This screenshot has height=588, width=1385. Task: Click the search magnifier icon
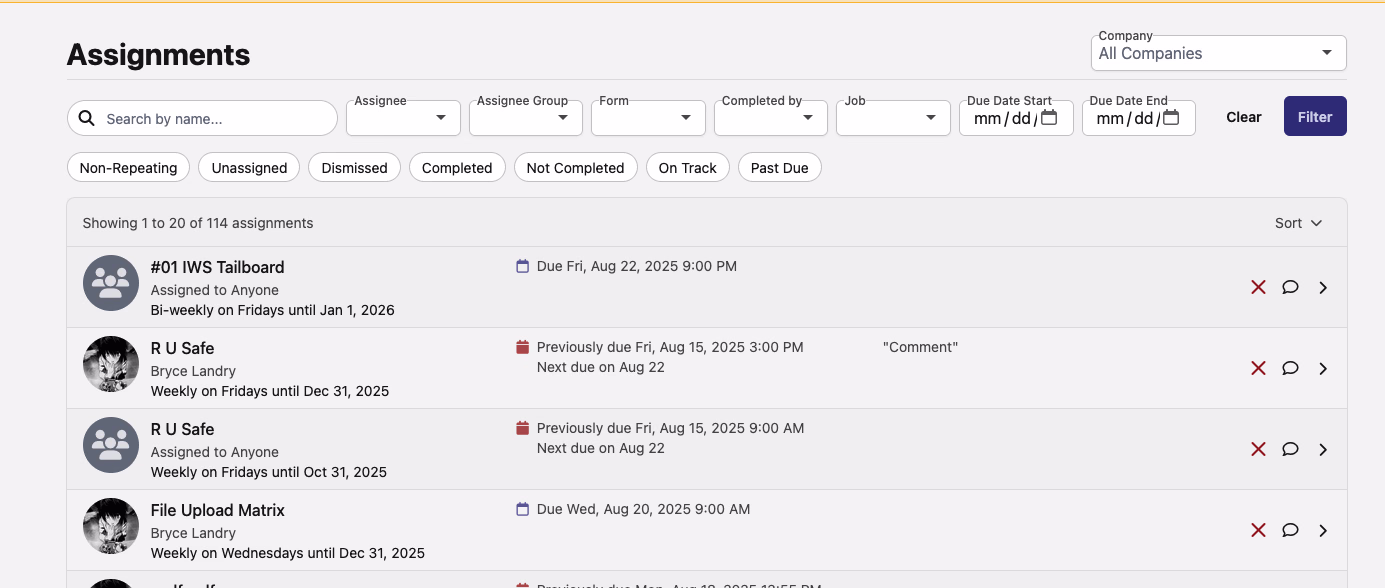point(87,118)
